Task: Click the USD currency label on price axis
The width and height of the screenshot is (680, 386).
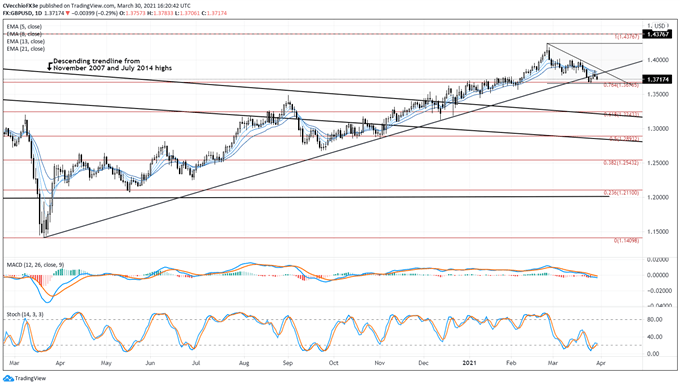Action: [660, 26]
